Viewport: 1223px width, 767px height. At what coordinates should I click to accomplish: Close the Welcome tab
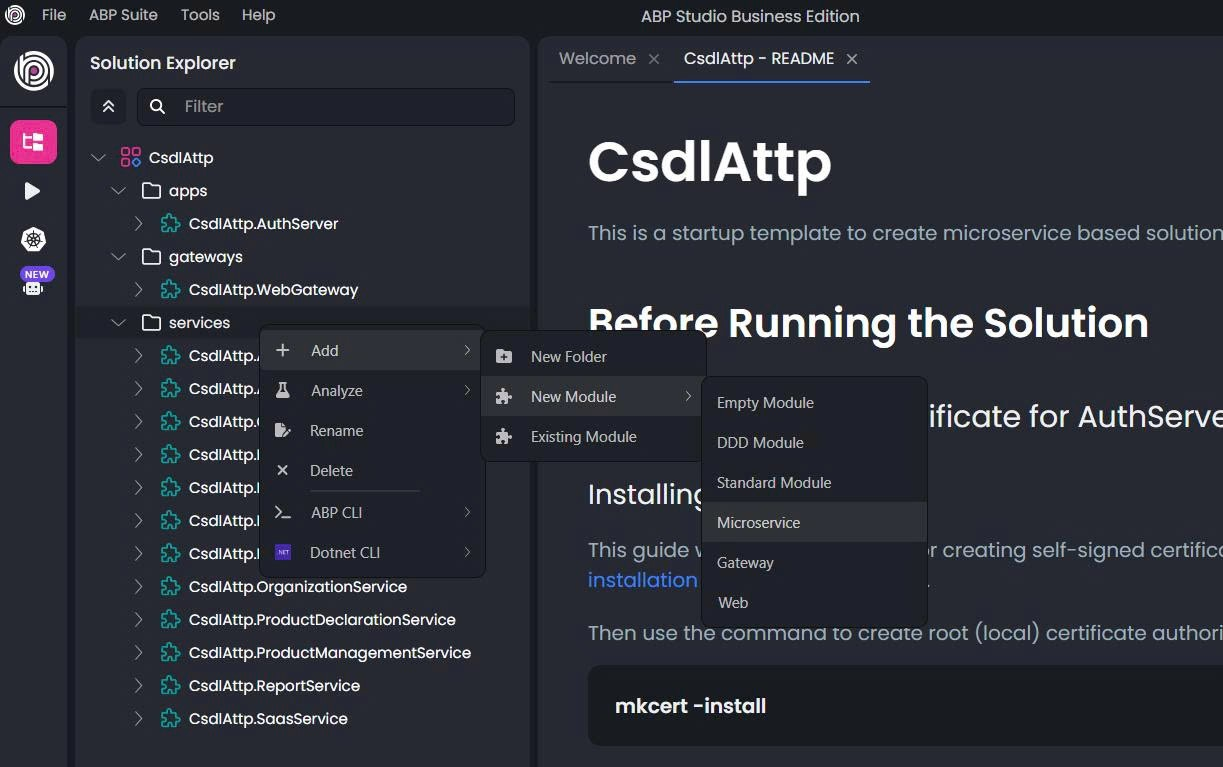click(x=654, y=59)
